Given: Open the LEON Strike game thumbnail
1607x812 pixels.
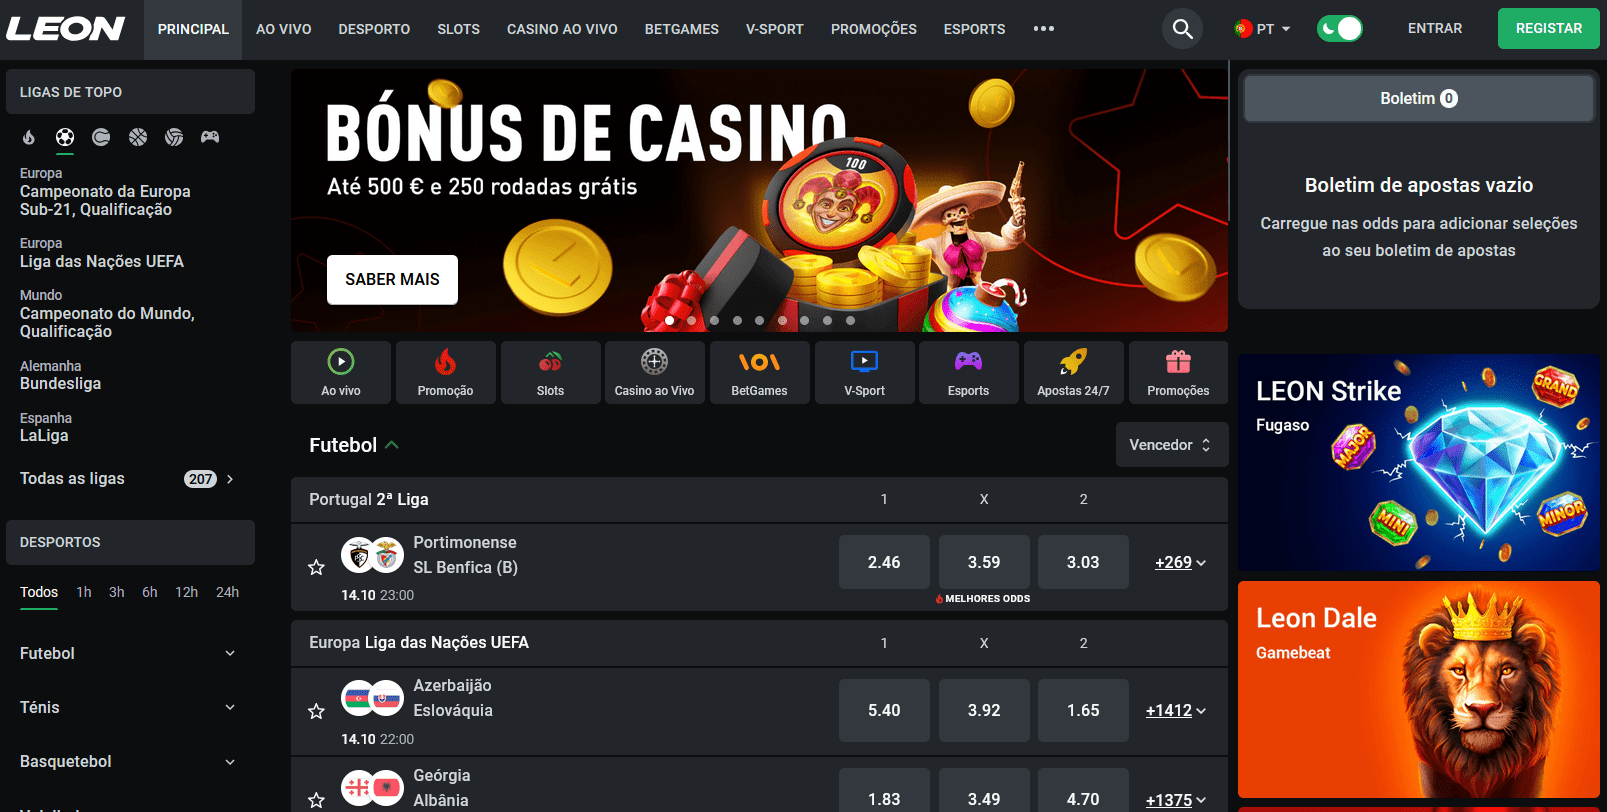Looking at the screenshot, I should [1418, 462].
